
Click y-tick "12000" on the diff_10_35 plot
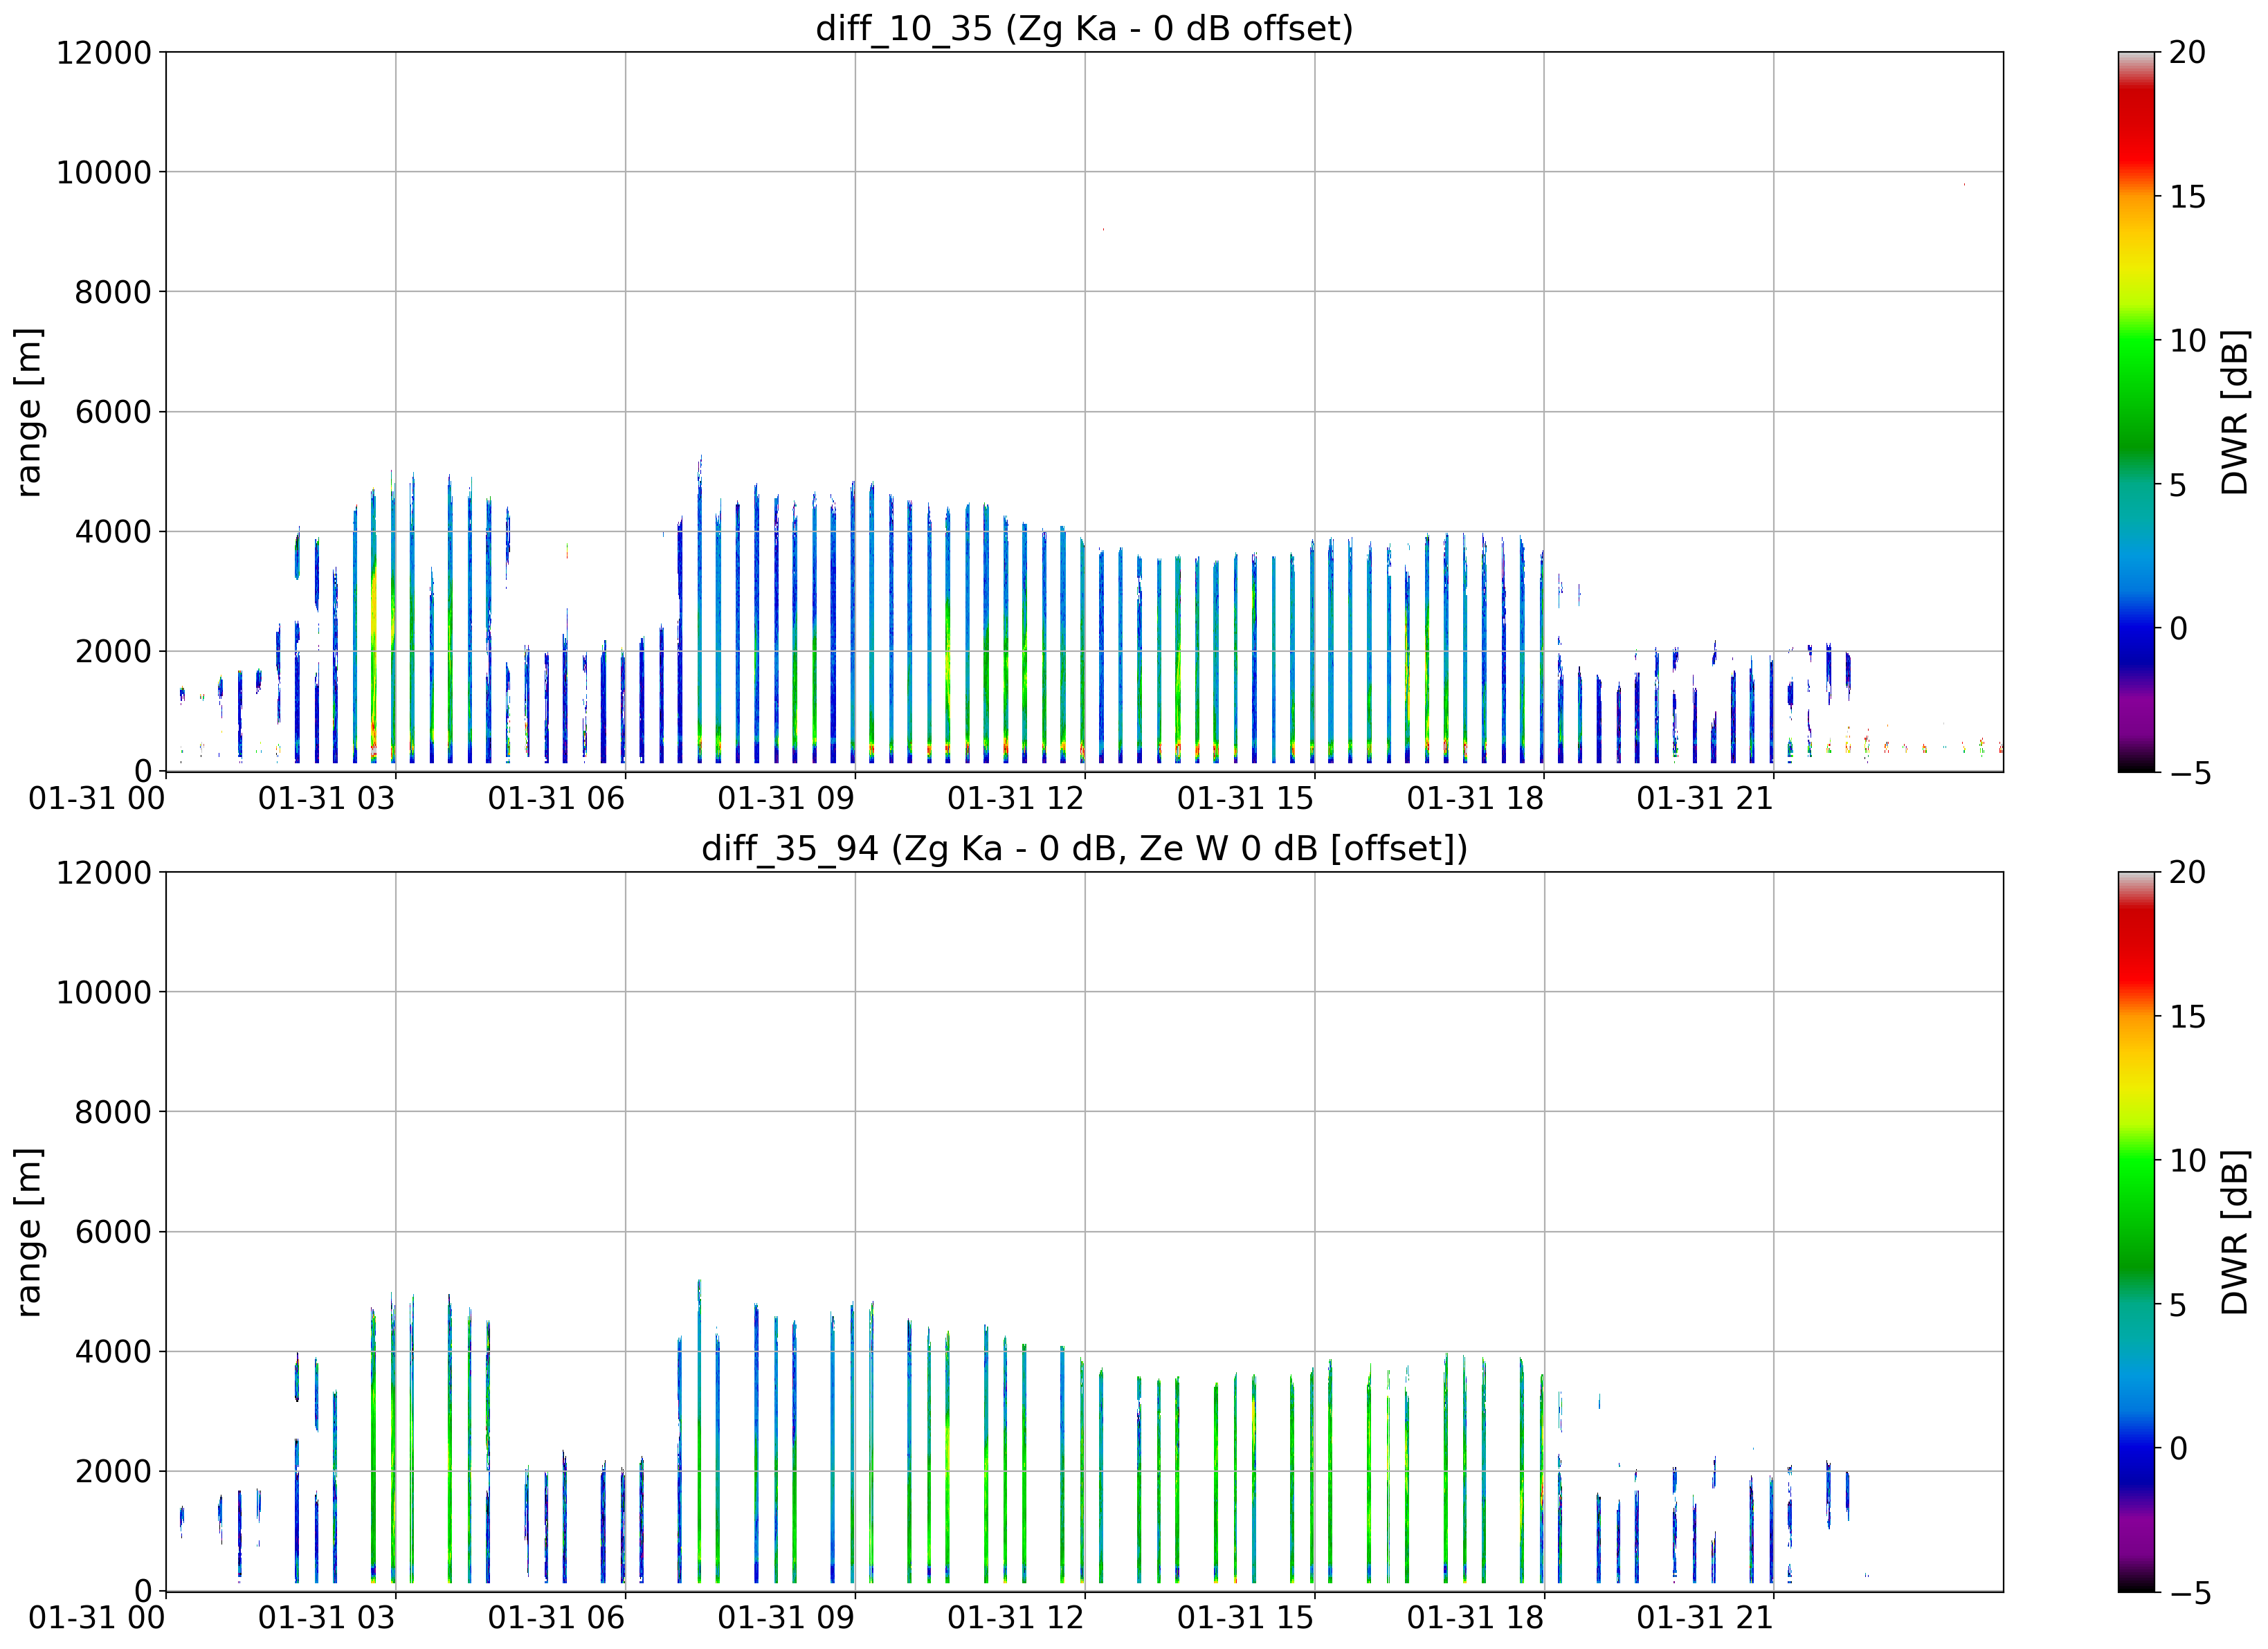103,52
